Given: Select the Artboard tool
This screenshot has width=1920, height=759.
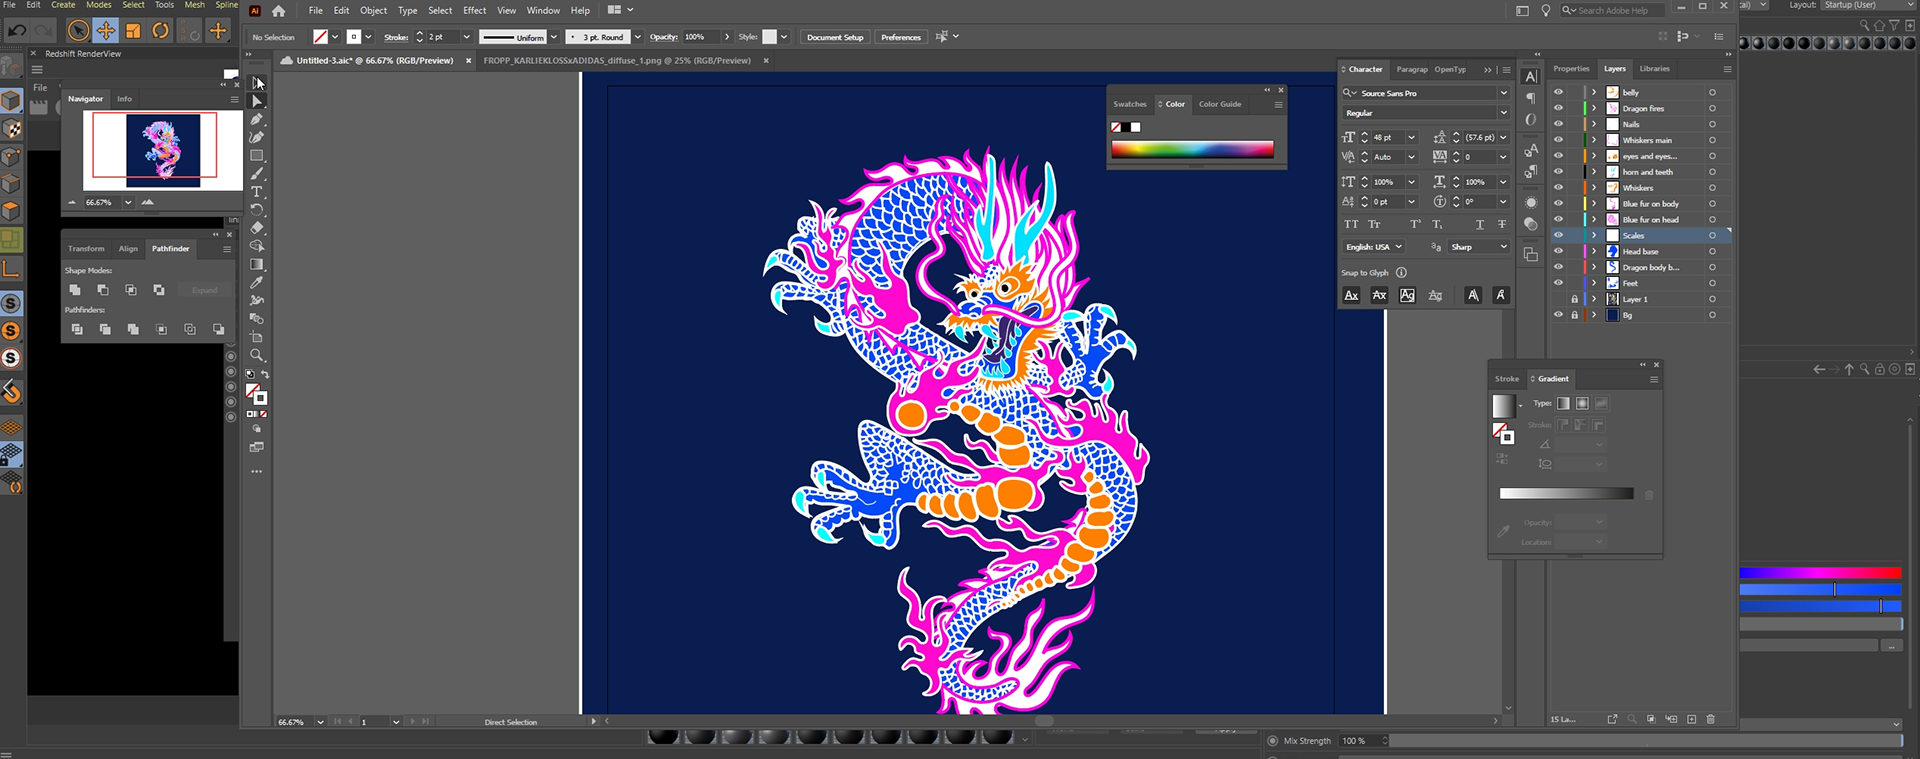Looking at the screenshot, I should (257, 338).
